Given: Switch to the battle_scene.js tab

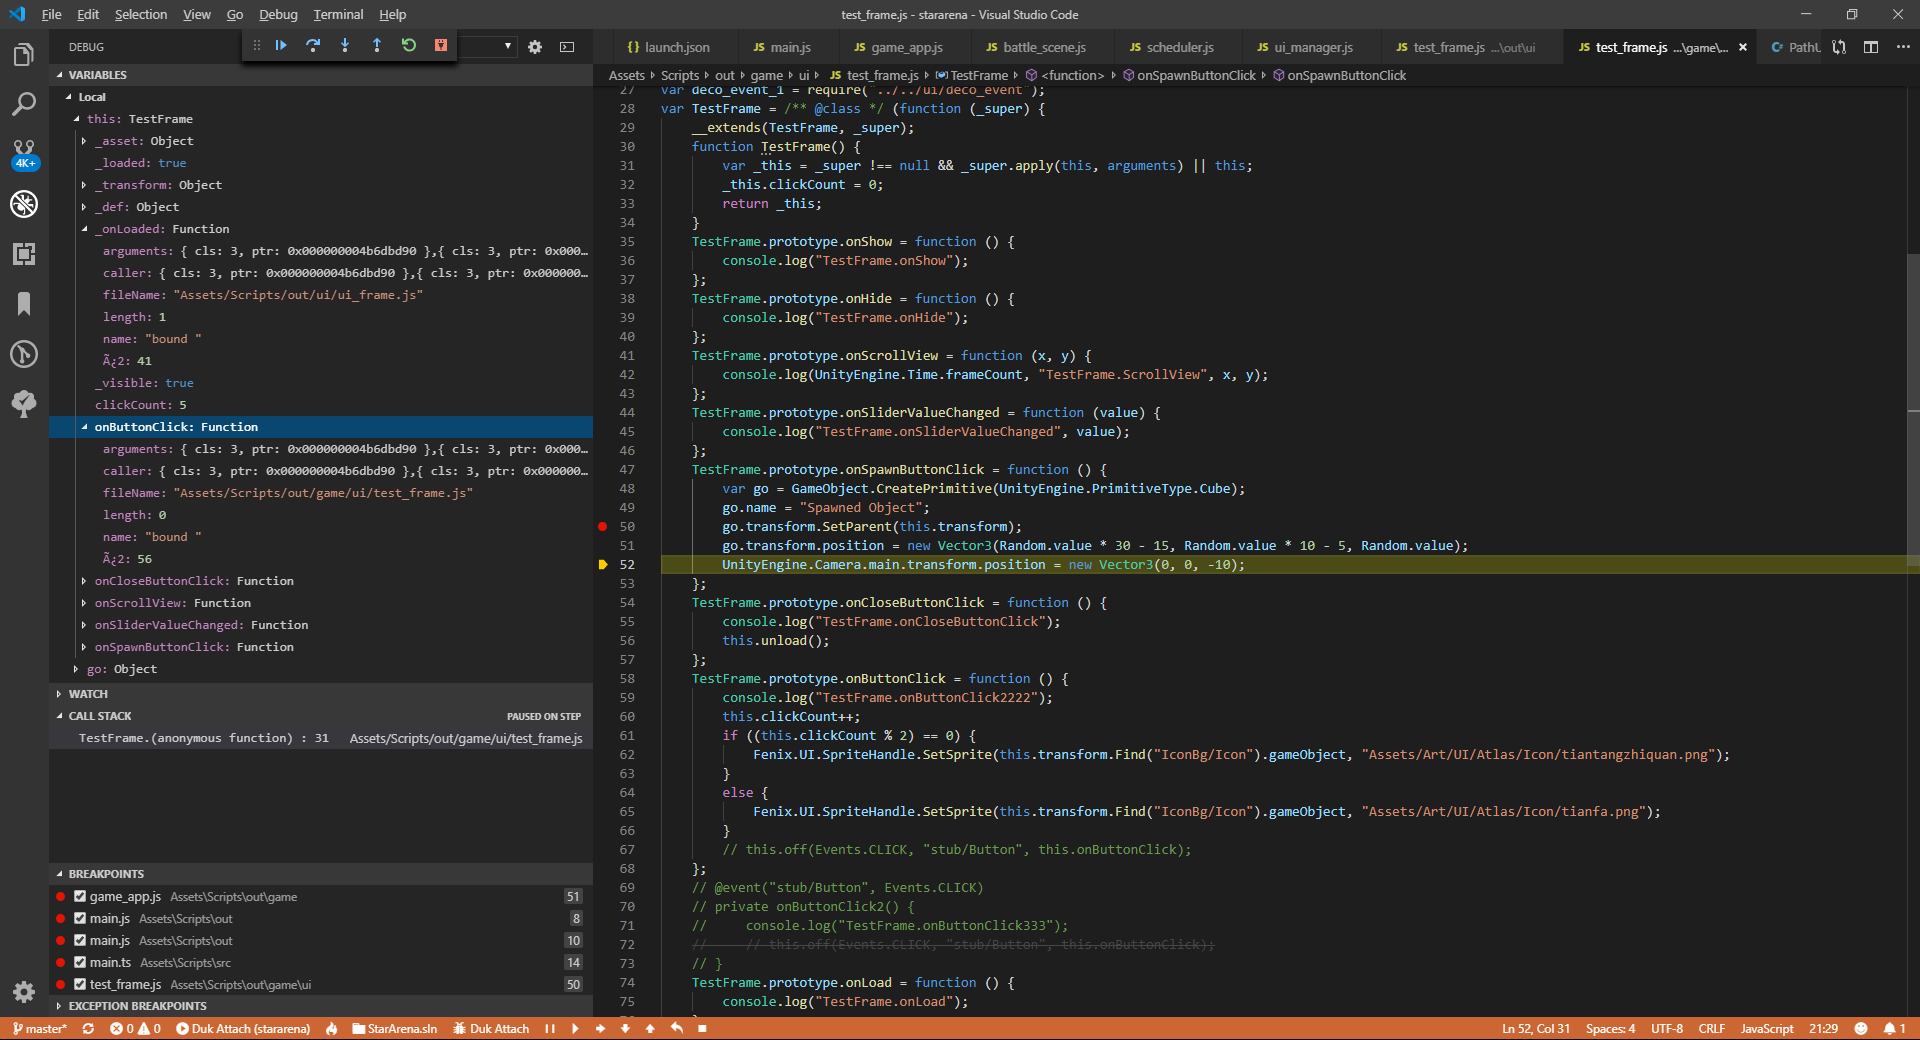Looking at the screenshot, I should (1043, 47).
